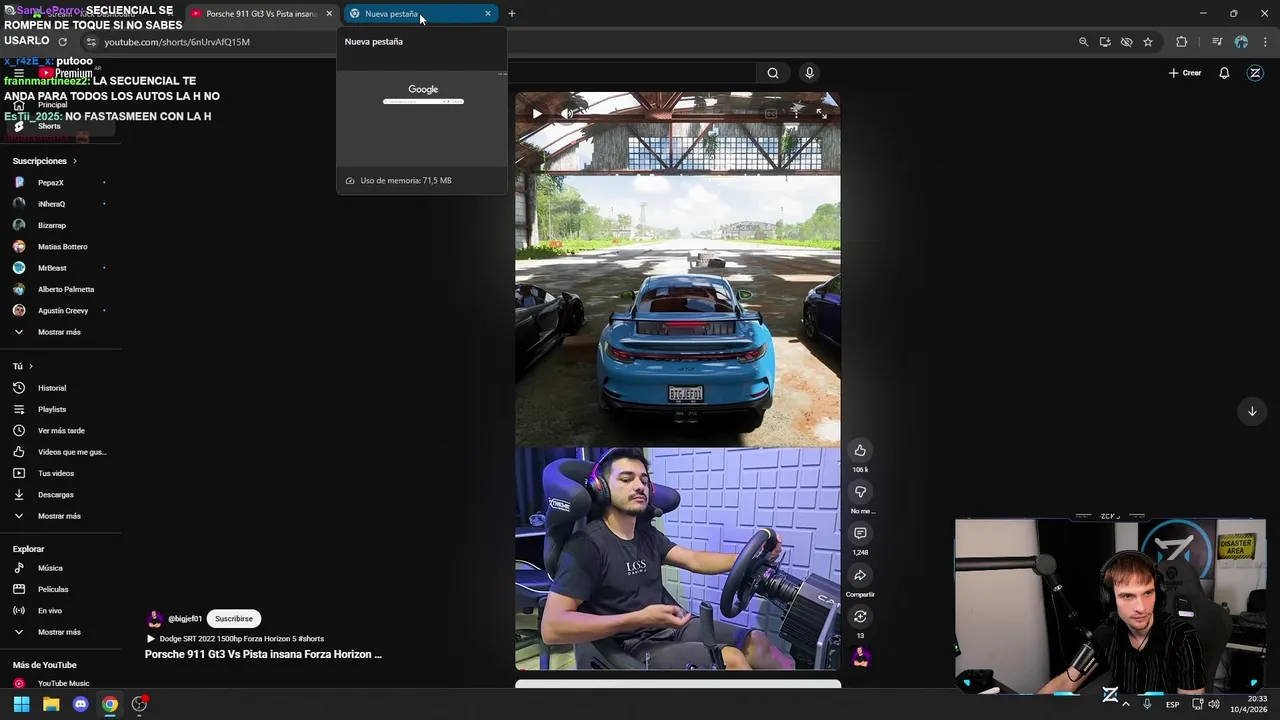This screenshot has height=720, width=1280.
Task: Start voice search with microphone
Action: 809,73
